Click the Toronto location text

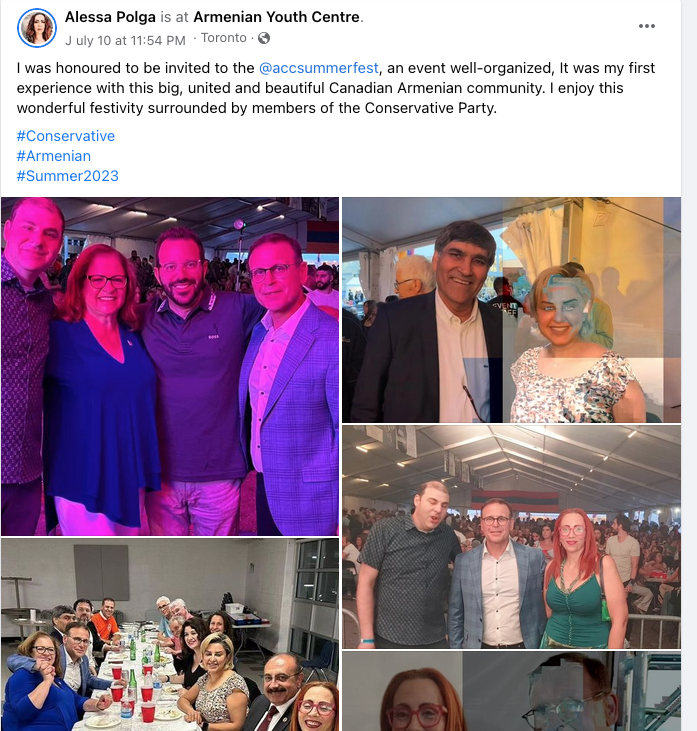point(224,38)
